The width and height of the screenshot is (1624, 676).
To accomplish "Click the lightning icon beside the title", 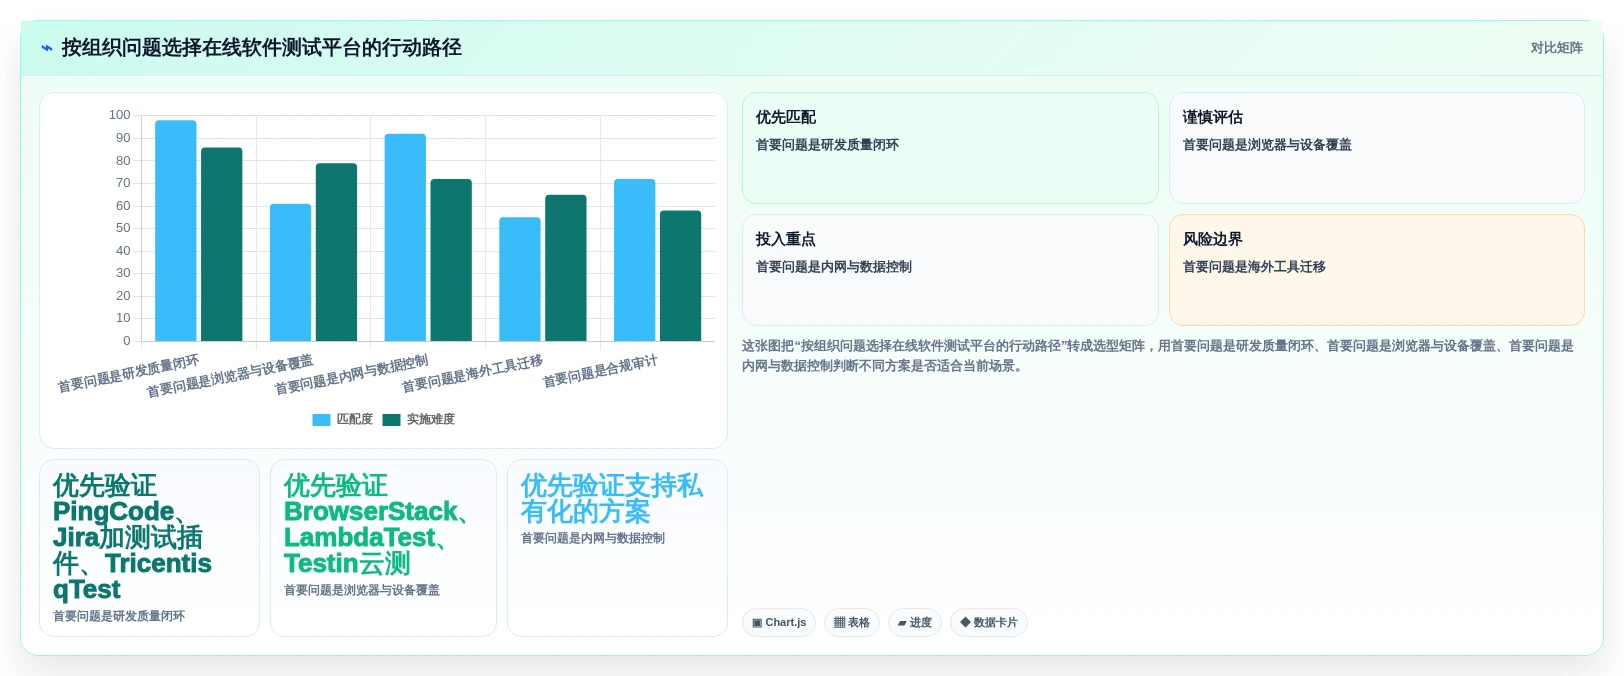I will pyautogui.click(x=46, y=48).
